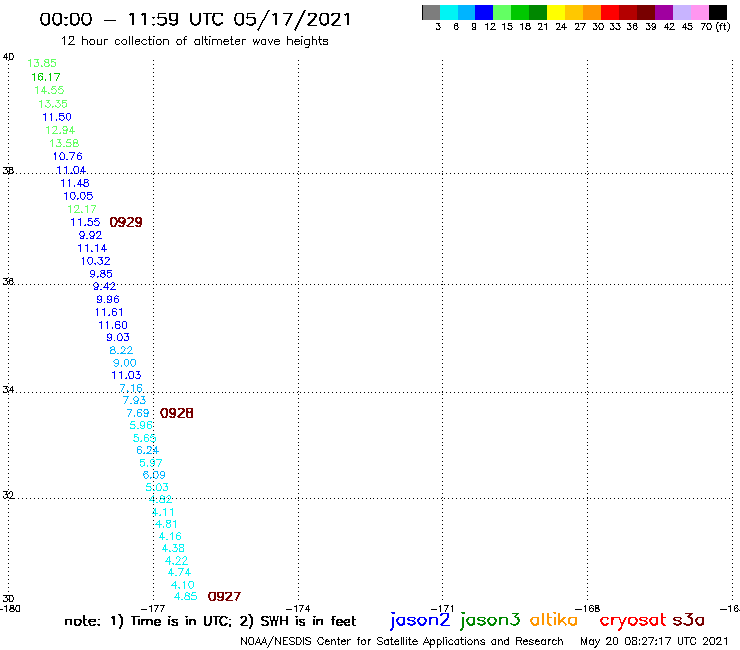Select the 6.09 reading
Image resolution: width=740 pixels, height=650 pixels.
click(x=154, y=475)
